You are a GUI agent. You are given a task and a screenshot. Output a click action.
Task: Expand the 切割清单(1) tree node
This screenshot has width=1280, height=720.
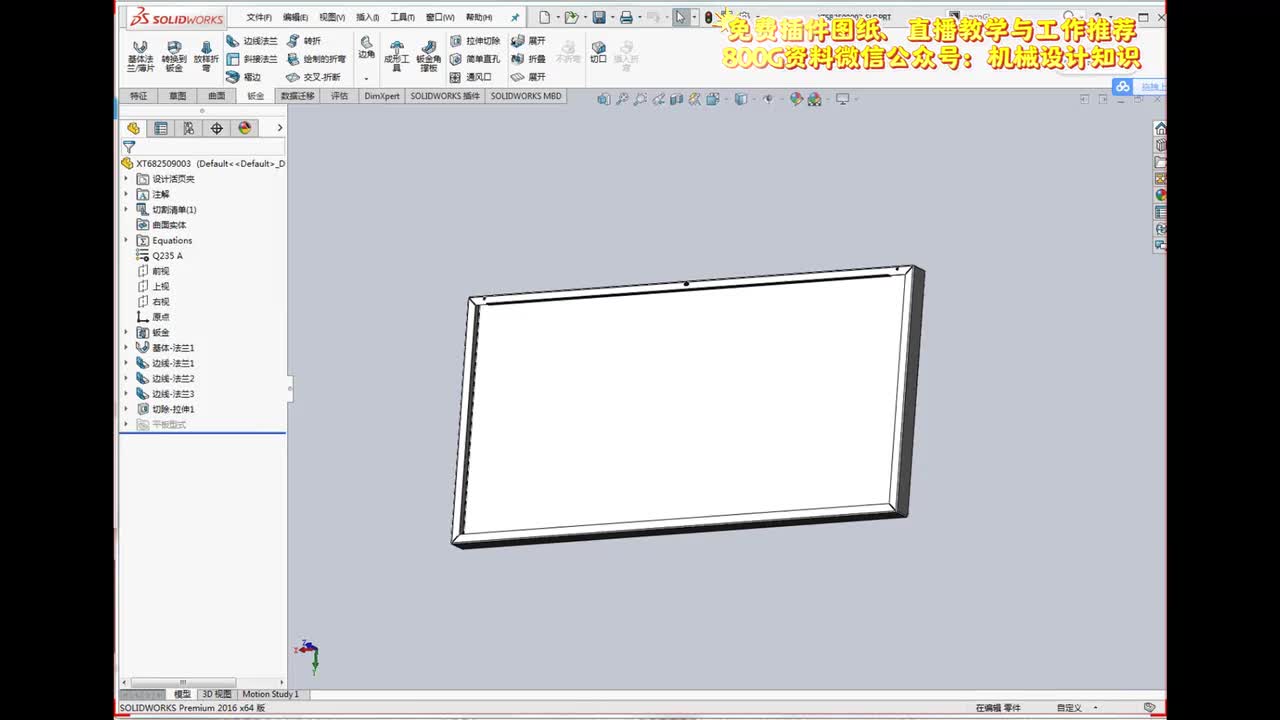(126, 210)
